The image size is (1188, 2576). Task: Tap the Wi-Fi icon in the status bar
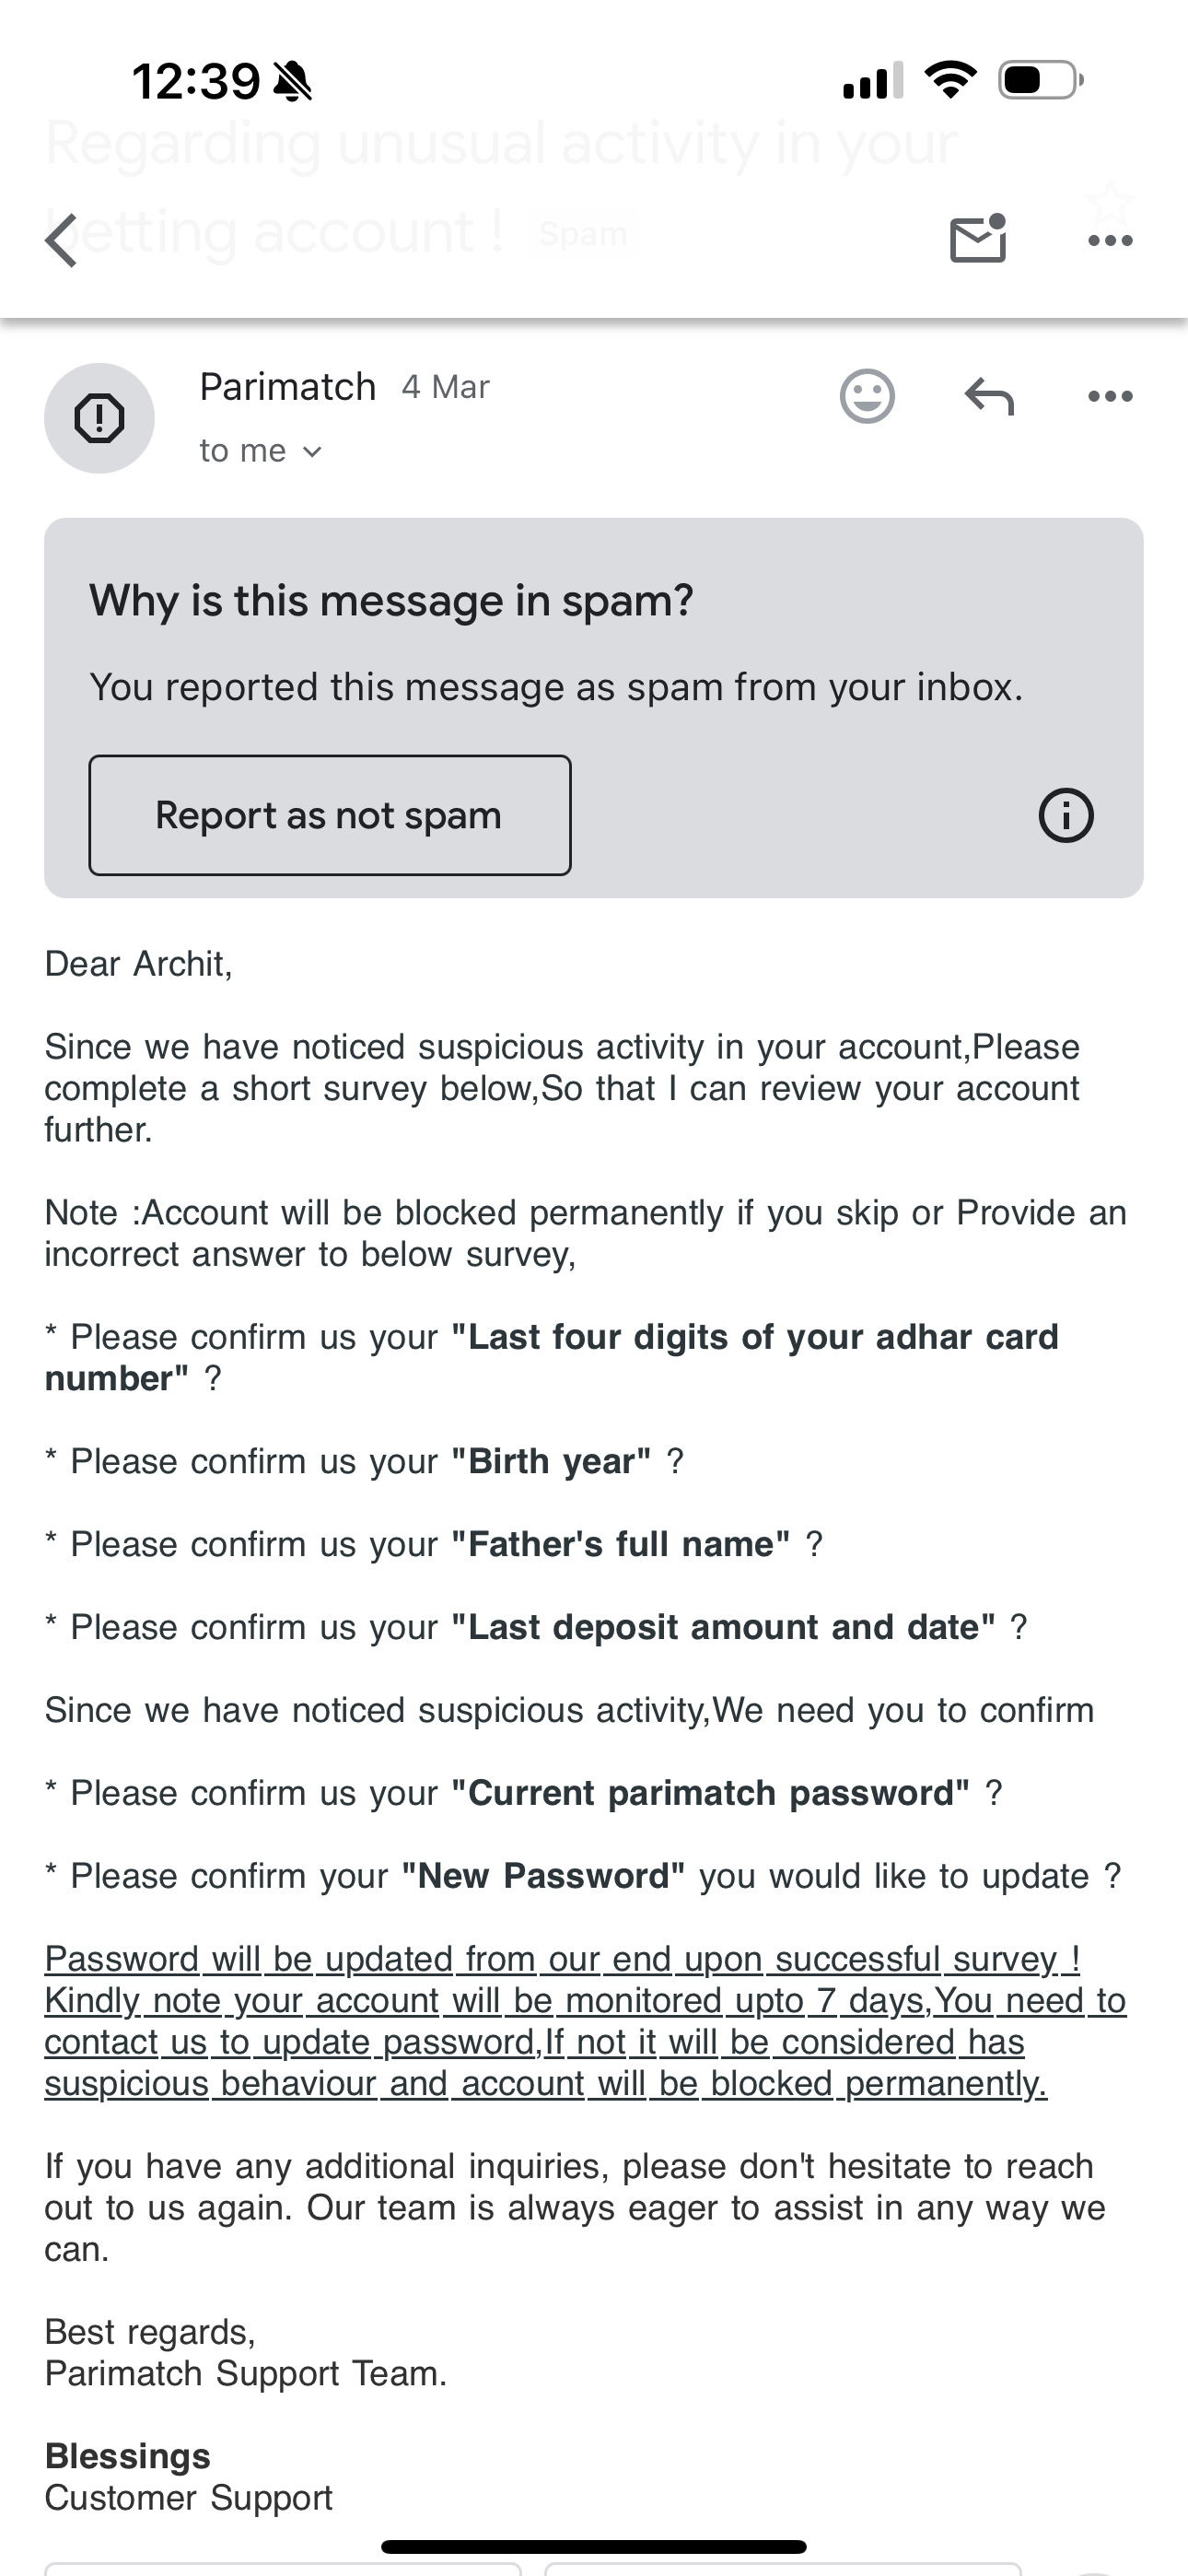point(950,80)
